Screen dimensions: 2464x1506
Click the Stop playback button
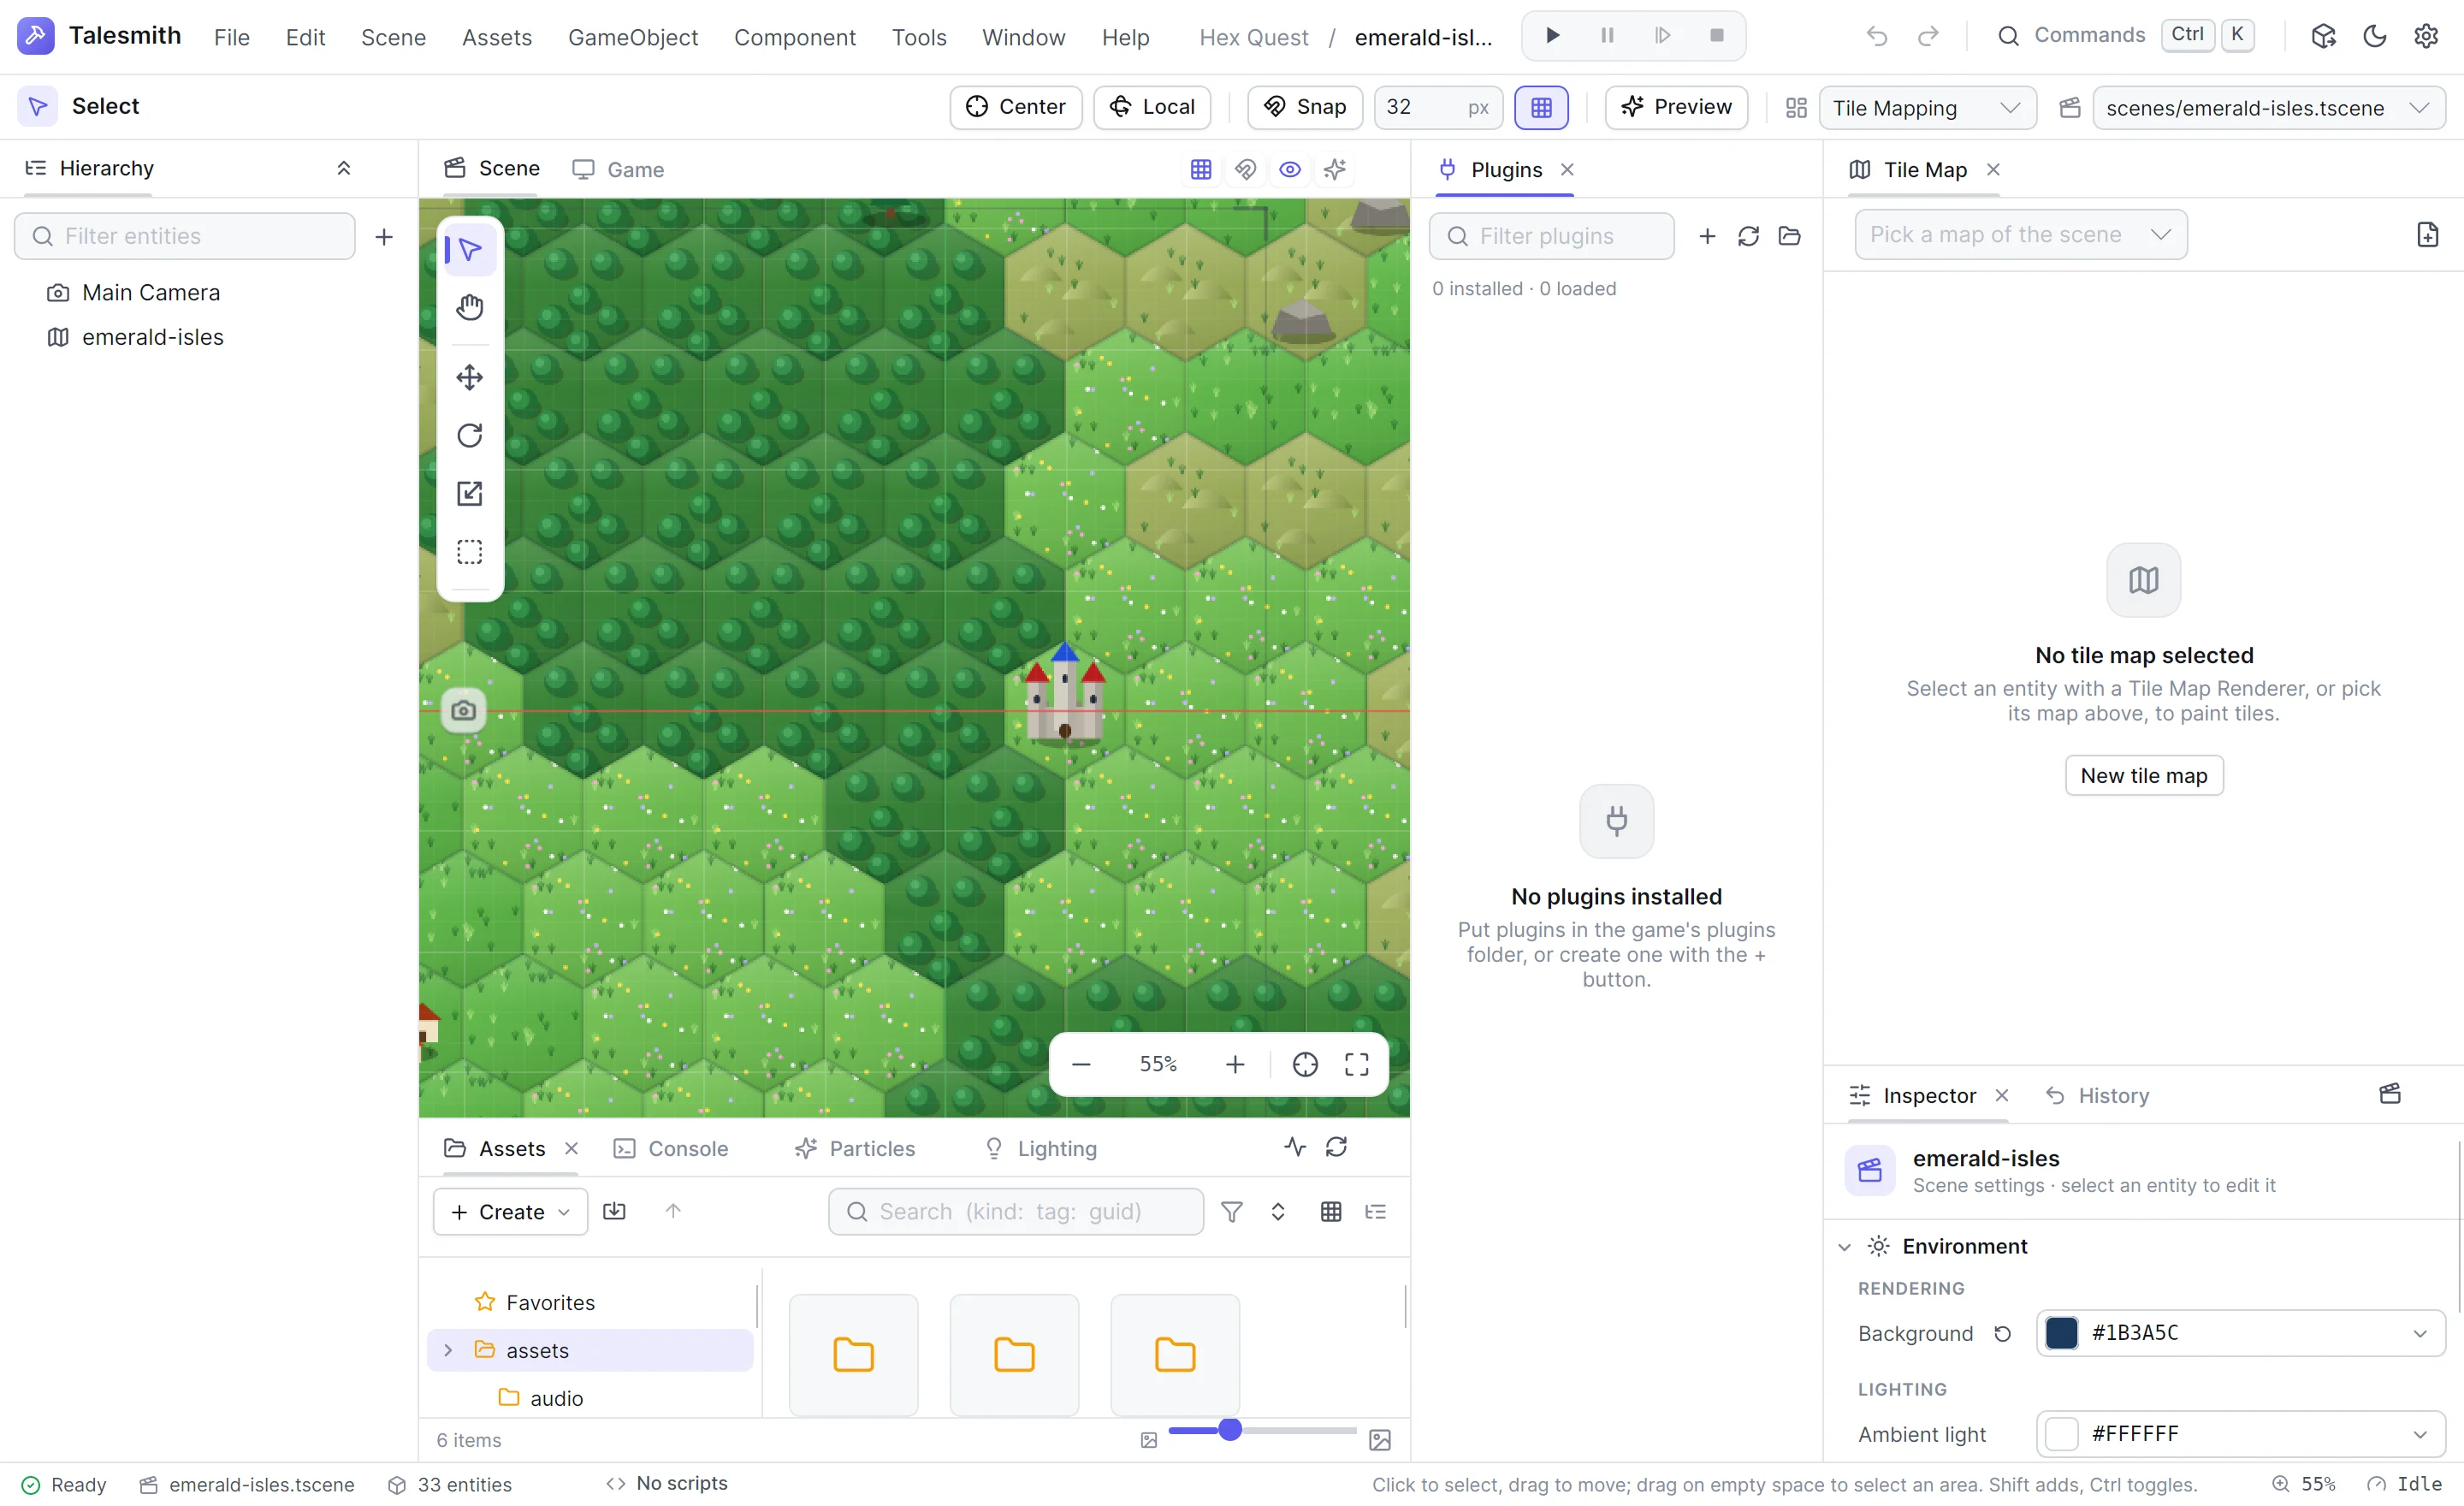pyautogui.click(x=1716, y=36)
